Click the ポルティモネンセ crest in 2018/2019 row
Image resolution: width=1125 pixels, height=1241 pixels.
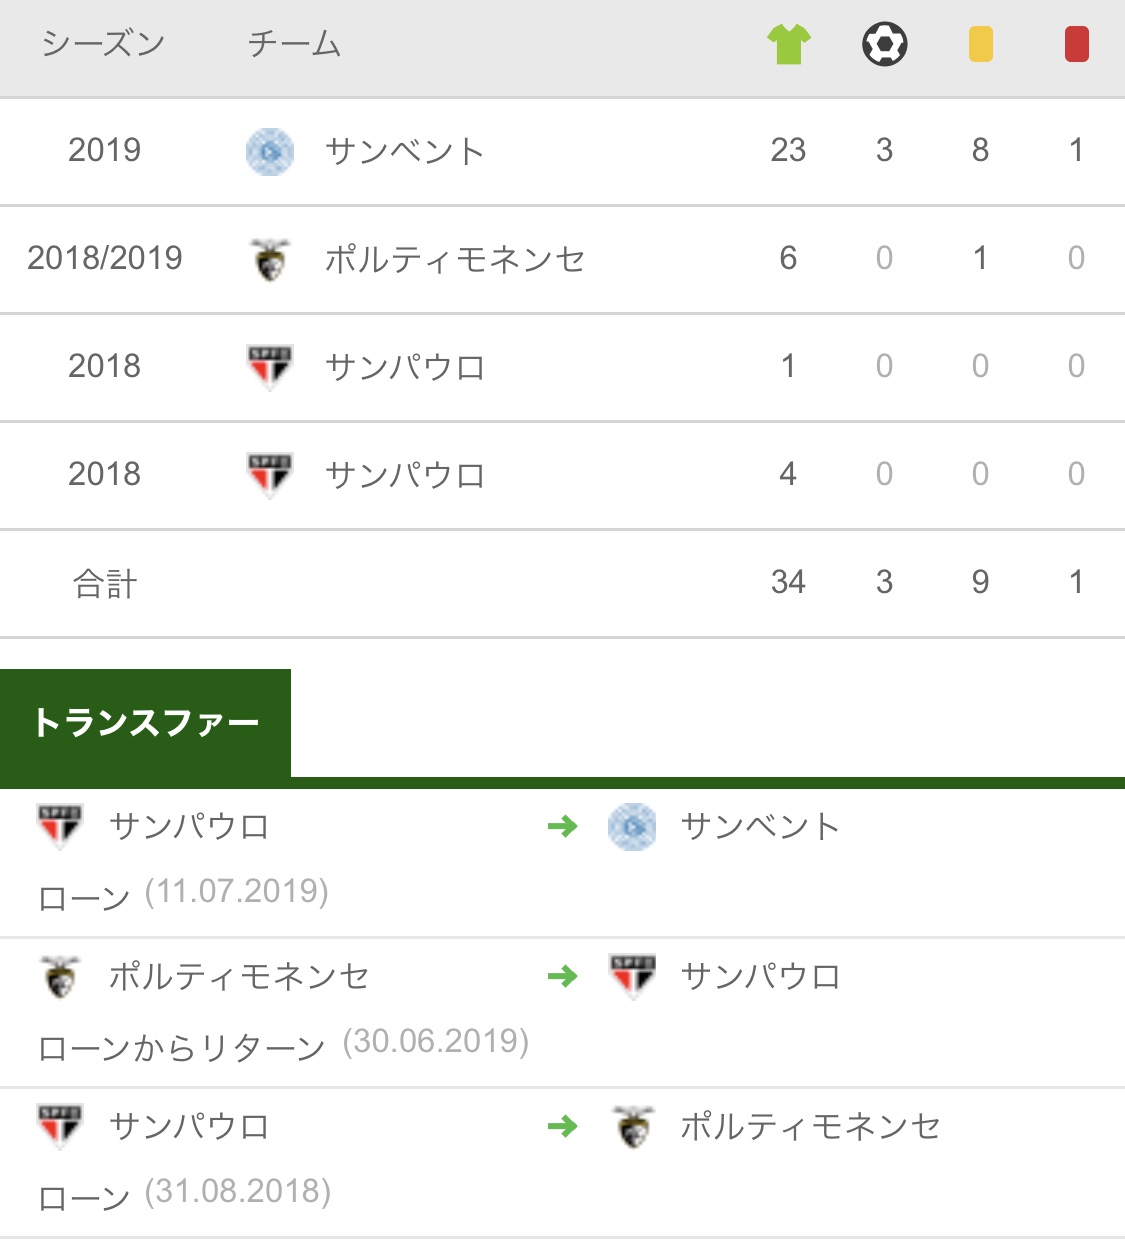pos(270,260)
